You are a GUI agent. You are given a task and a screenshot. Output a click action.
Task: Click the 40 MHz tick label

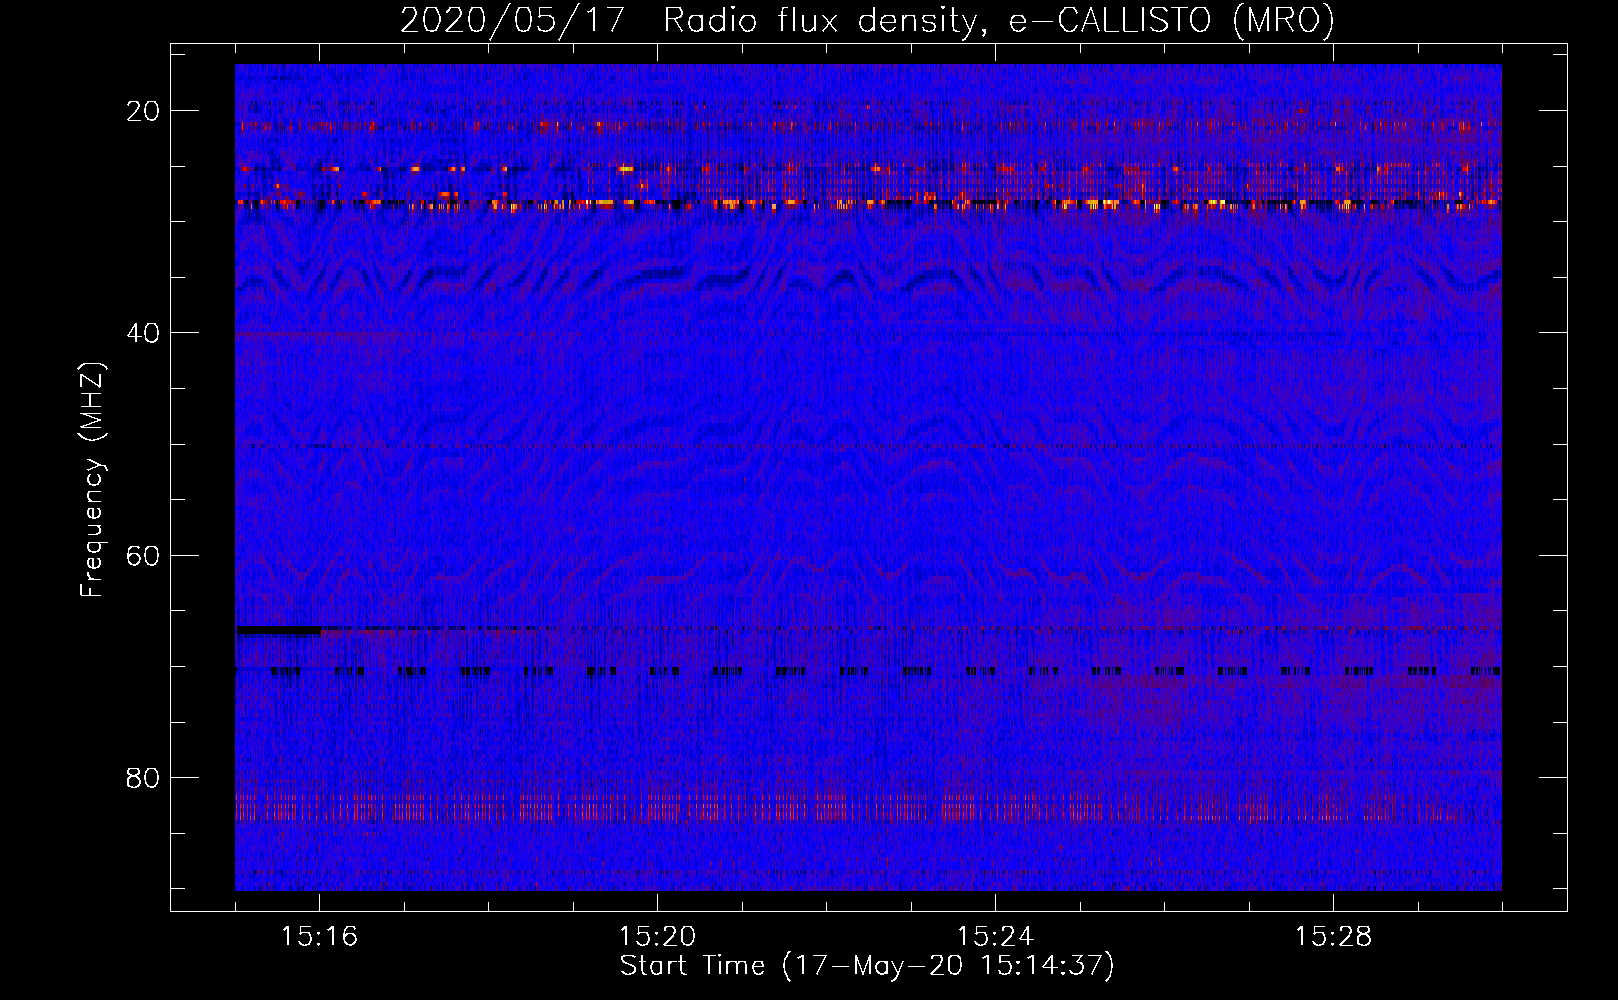tap(143, 333)
